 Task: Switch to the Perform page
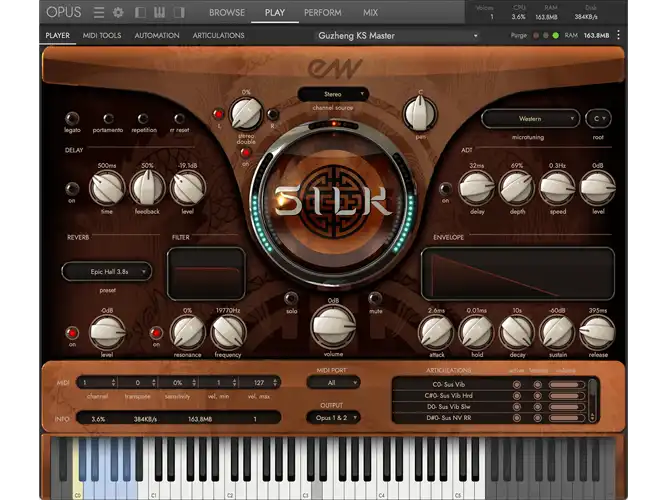tap(322, 13)
